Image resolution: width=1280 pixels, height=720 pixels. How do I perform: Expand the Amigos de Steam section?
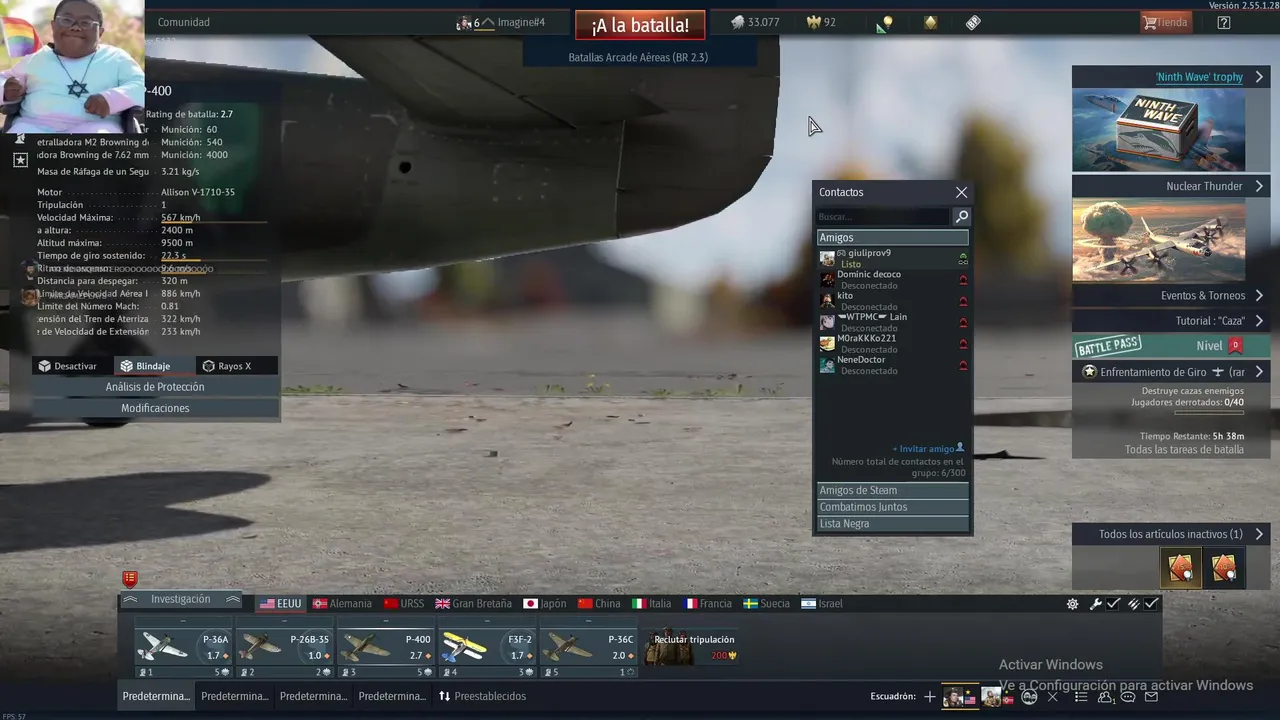tap(893, 490)
